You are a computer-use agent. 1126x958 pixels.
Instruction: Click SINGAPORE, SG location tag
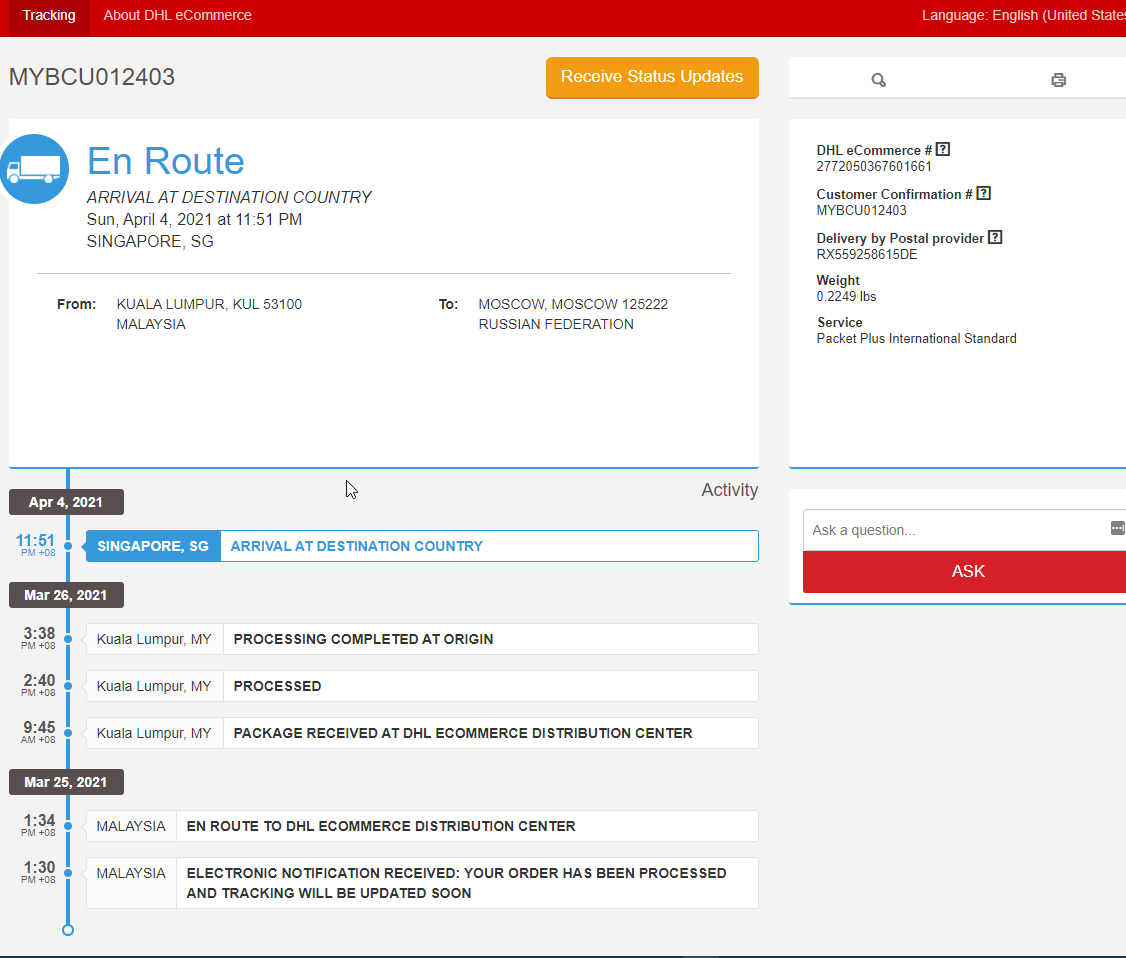coord(153,546)
